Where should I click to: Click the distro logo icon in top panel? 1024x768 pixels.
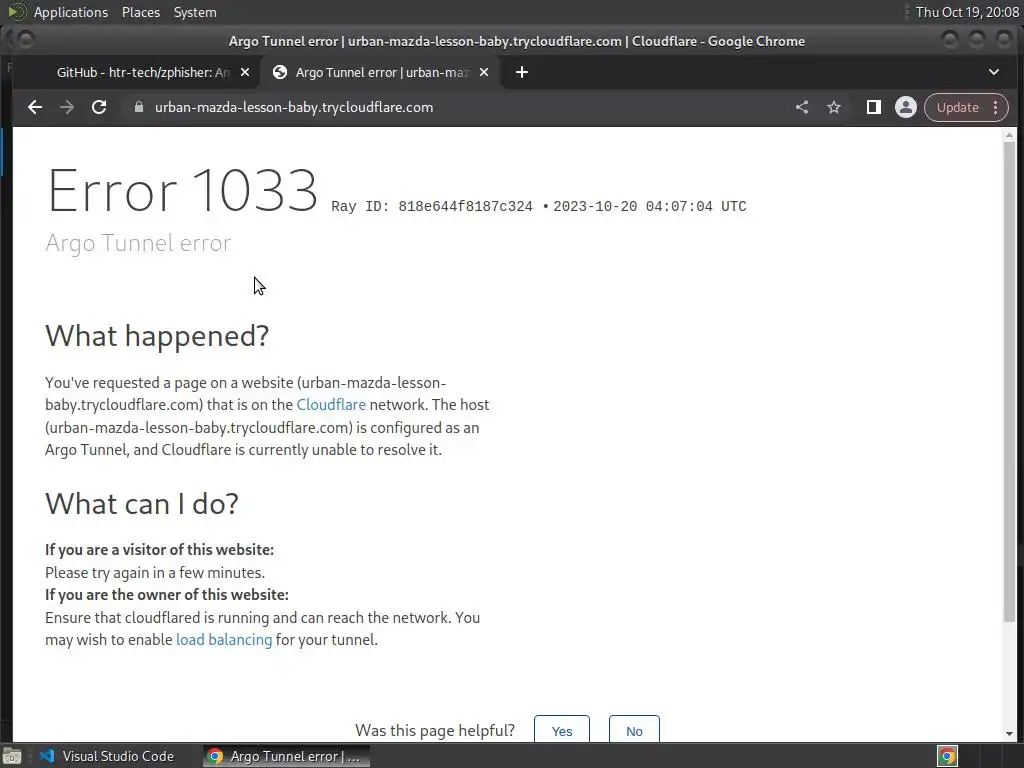click(x=16, y=12)
